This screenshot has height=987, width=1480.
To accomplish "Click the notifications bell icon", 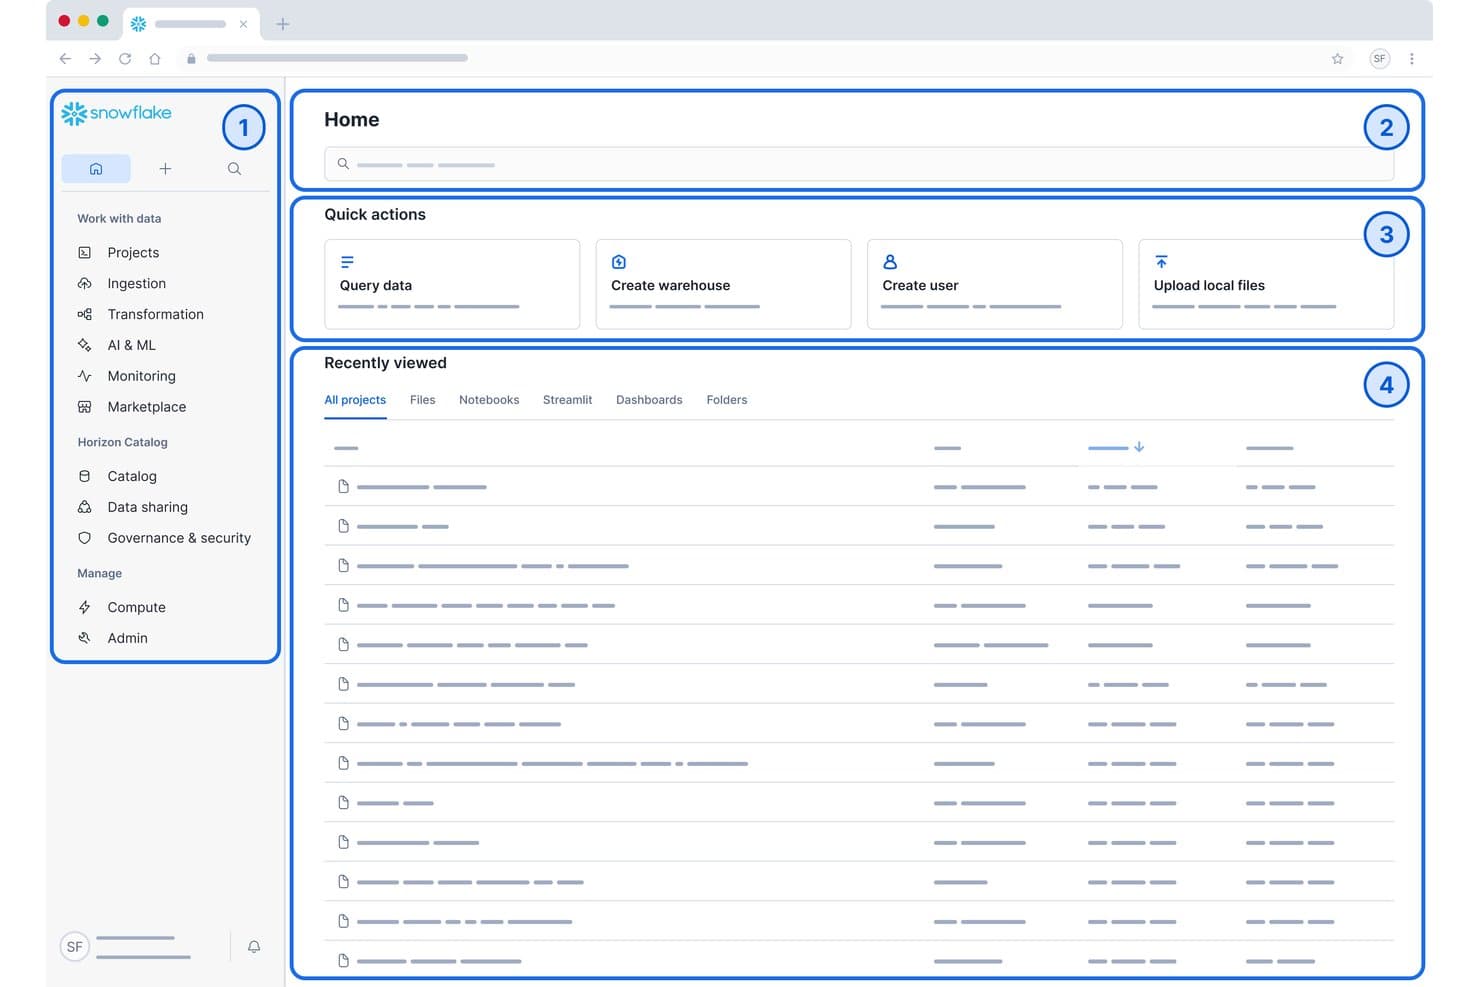I will (x=254, y=947).
